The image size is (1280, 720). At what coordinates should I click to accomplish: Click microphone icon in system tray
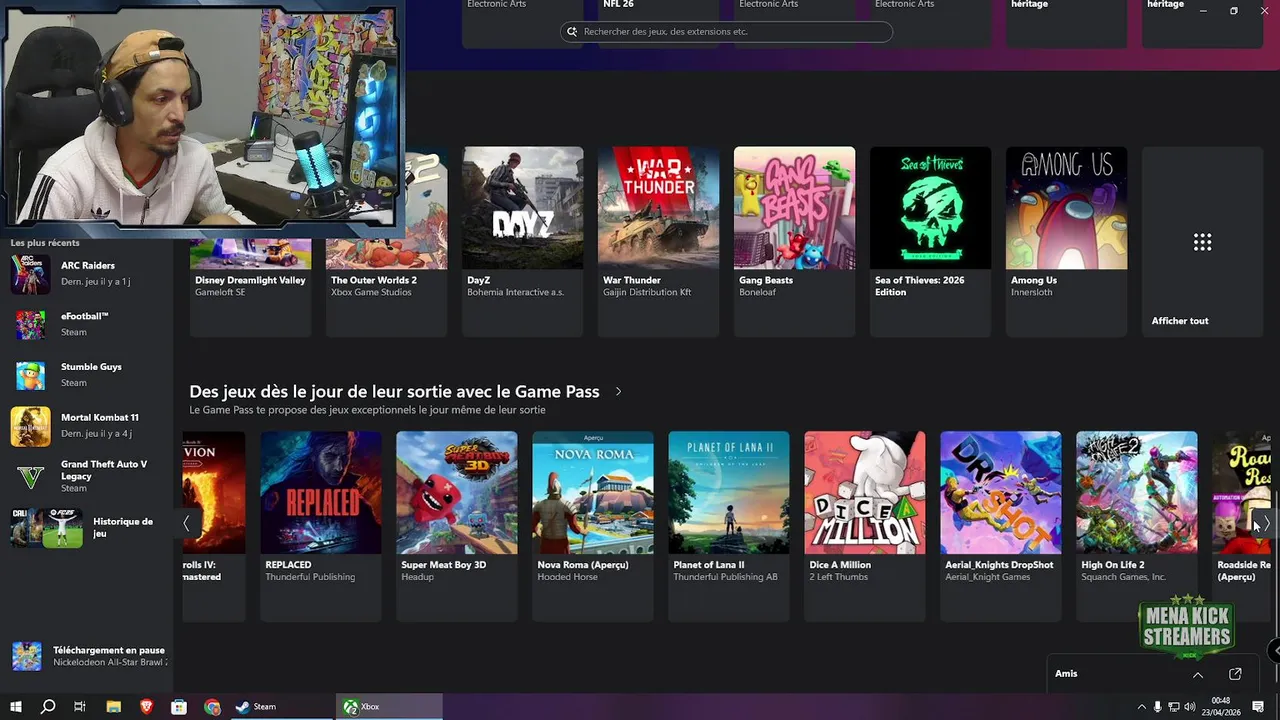(x=1157, y=707)
